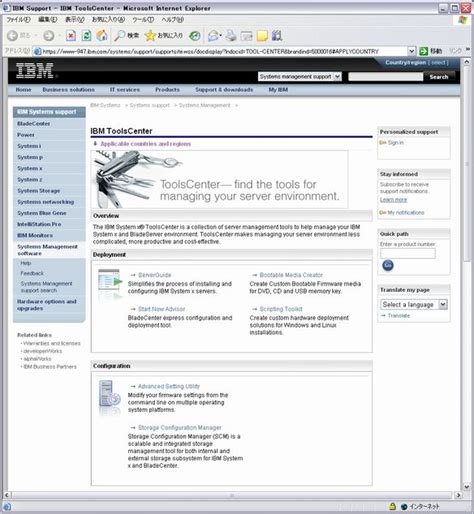The image size is (474, 514).
Task: Open the お気に入り (Favorites) menu
Action: click(108, 20)
